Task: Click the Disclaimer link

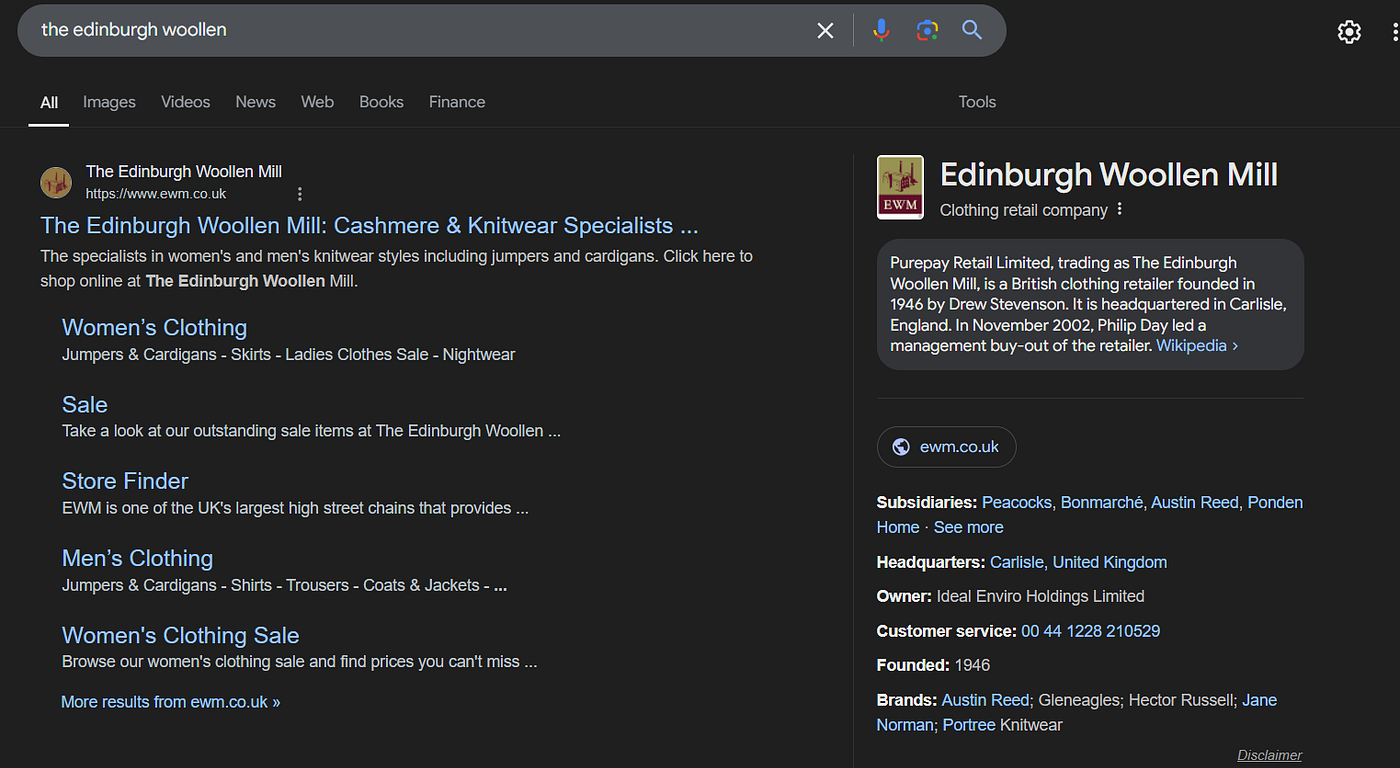Action: coord(1269,756)
